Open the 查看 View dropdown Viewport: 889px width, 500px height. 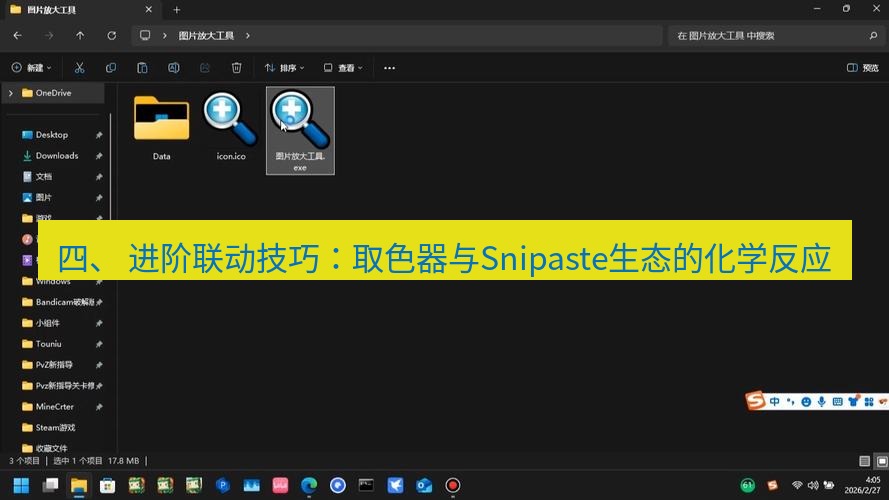[342, 68]
